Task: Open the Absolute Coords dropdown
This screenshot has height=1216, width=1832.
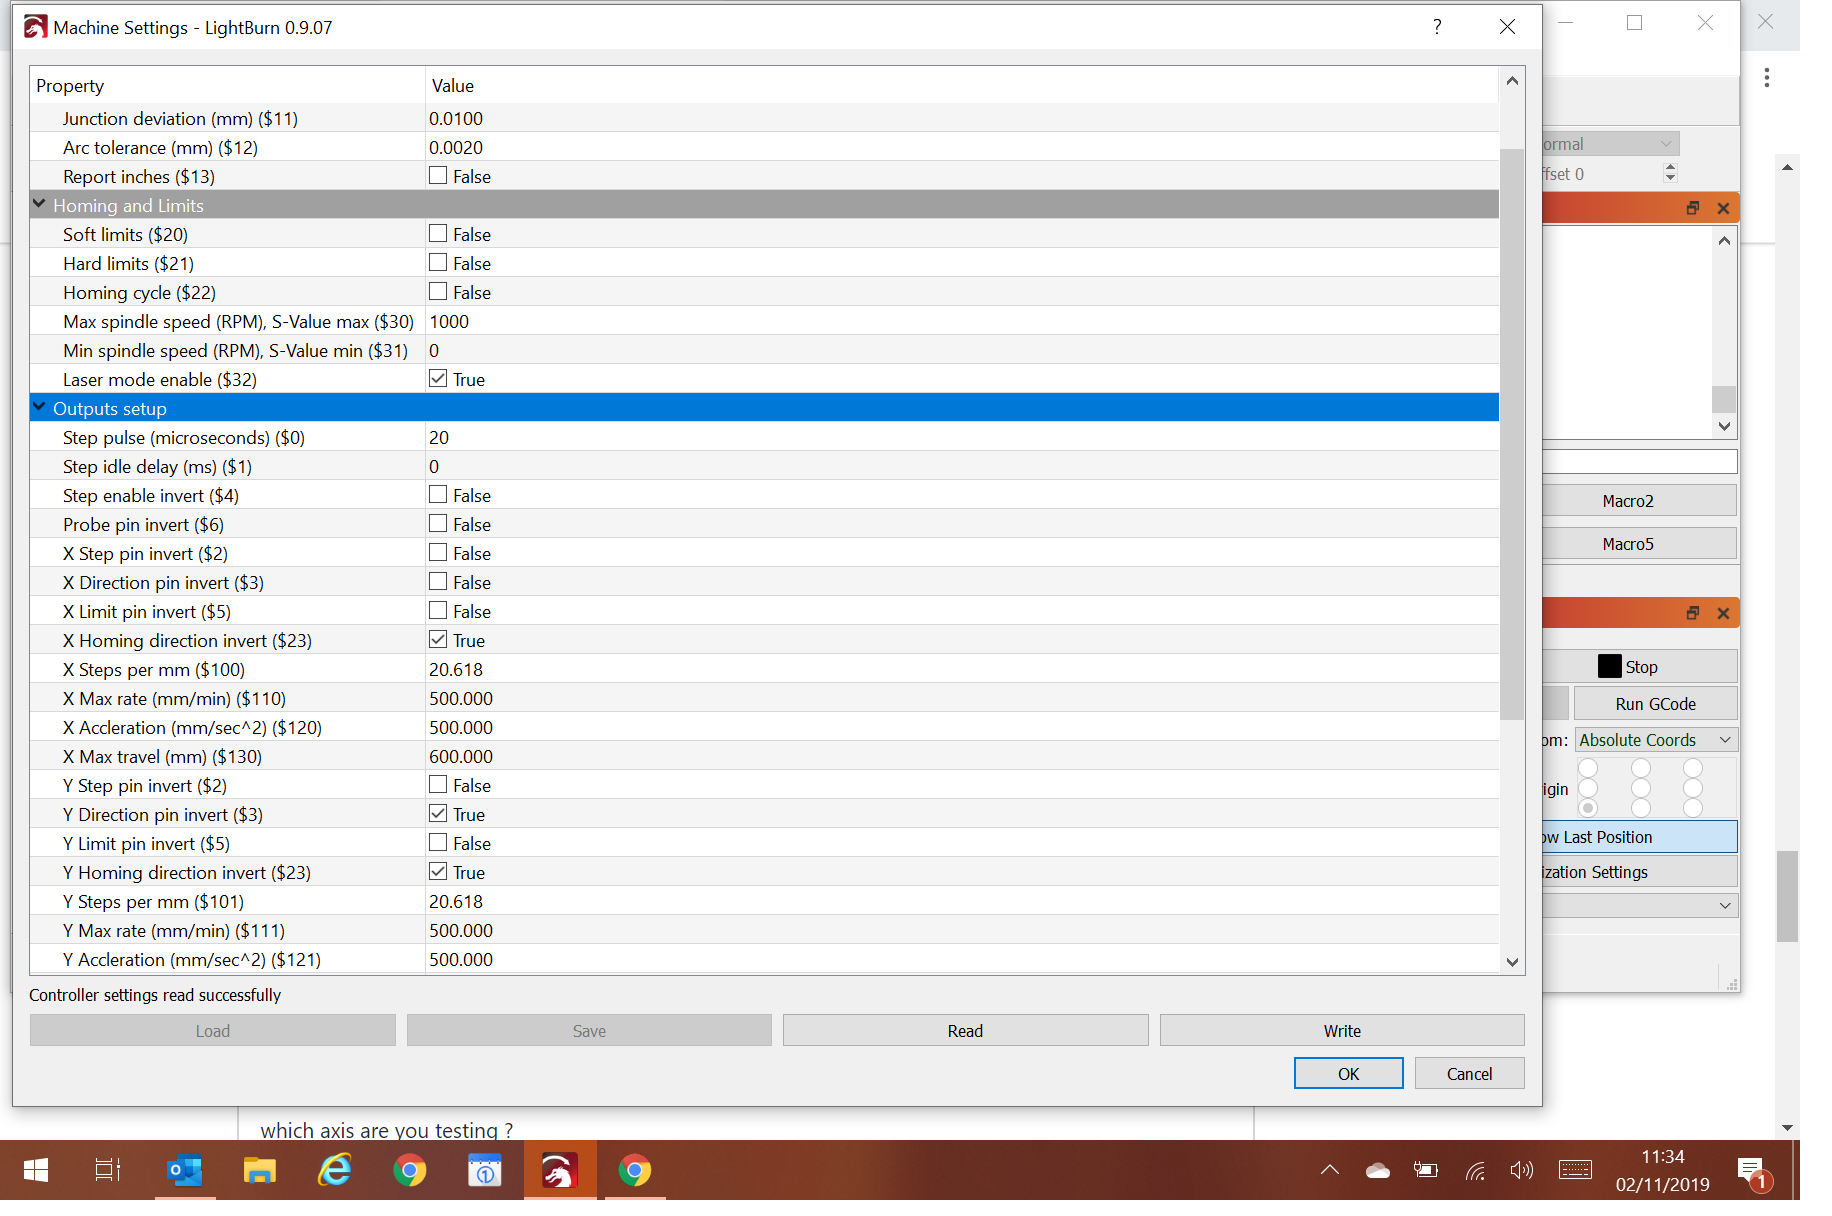Action: [x=1655, y=740]
